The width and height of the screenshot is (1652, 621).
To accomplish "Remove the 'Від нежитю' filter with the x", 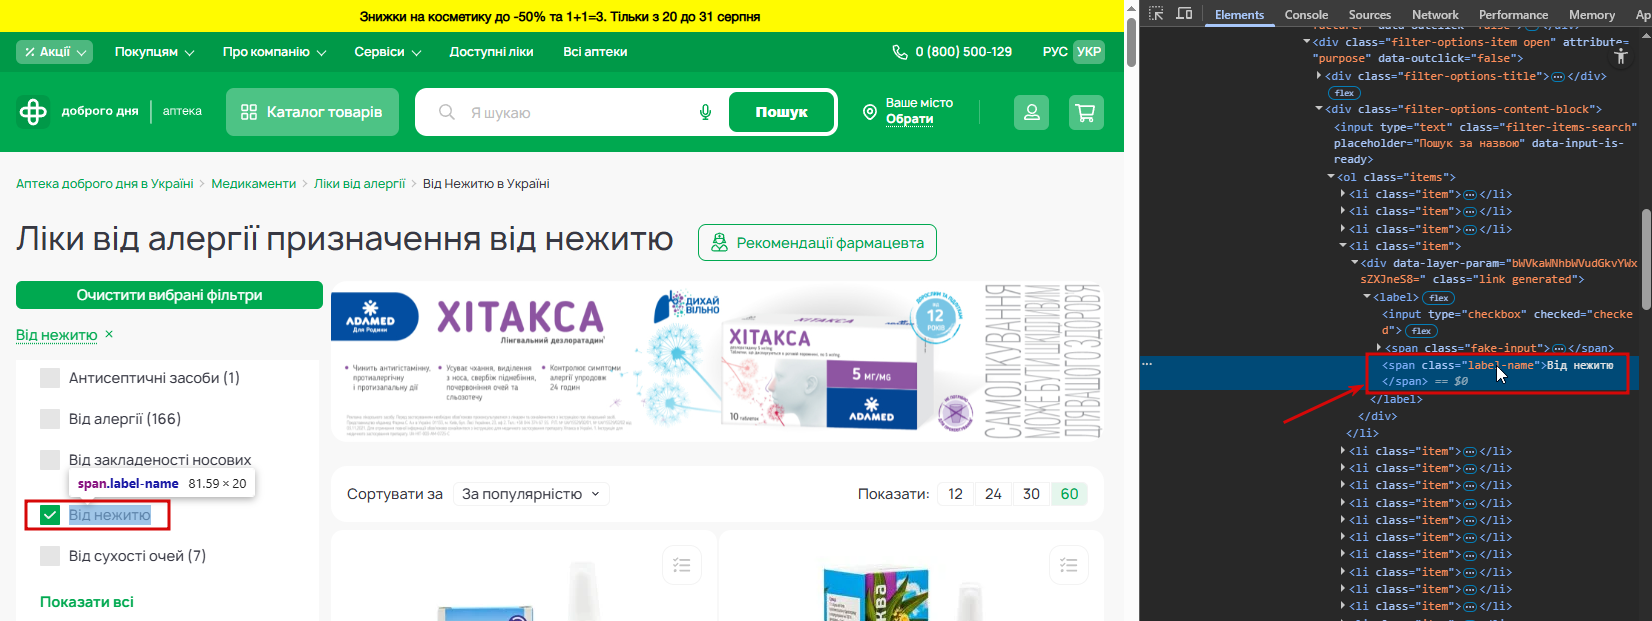I will pyautogui.click(x=109, y=334).
